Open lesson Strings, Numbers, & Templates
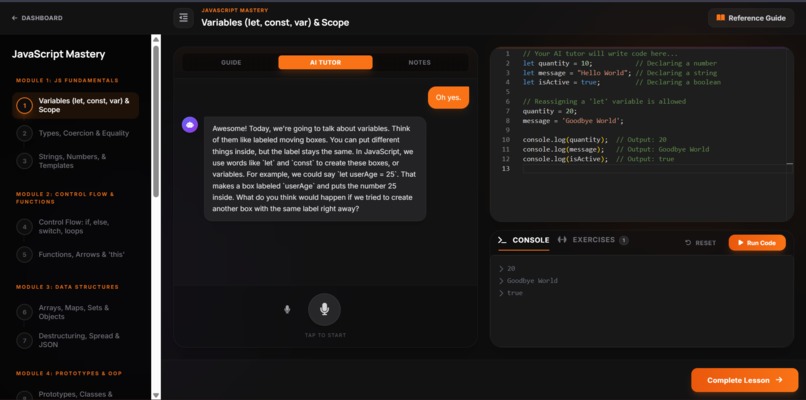806x400 pixels. click(76, 161)
